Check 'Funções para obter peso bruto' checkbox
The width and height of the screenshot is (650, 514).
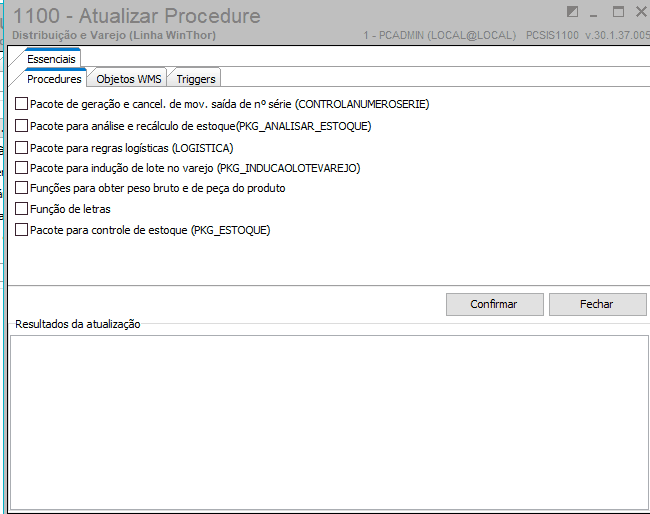[x=21, y=188]
